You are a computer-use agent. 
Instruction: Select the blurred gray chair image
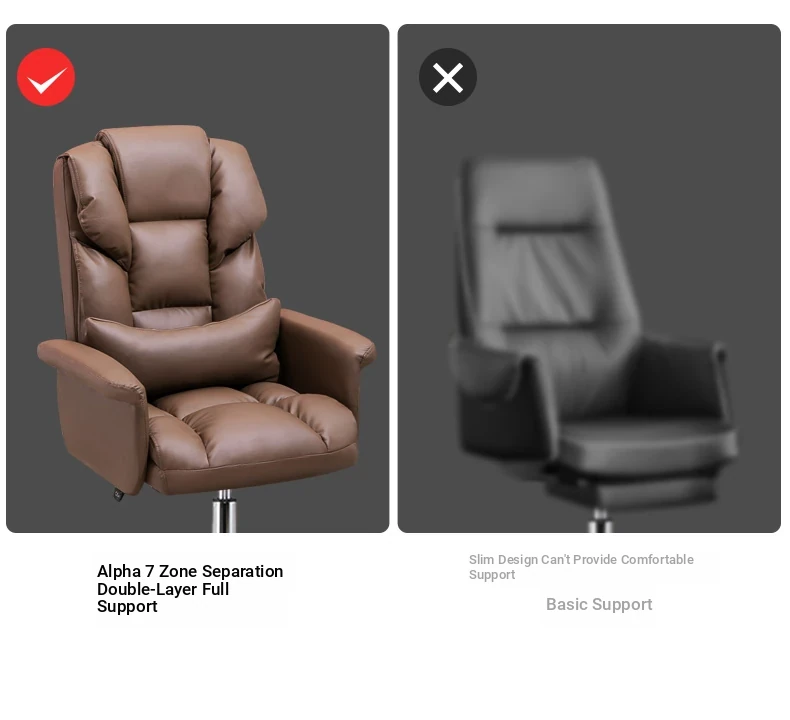(x=594, y=345)
